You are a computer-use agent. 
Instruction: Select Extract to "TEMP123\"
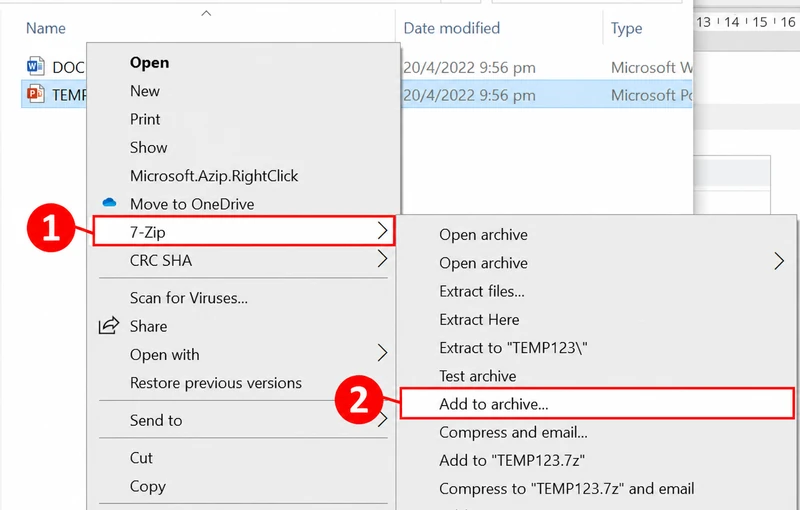coord(514,348)
